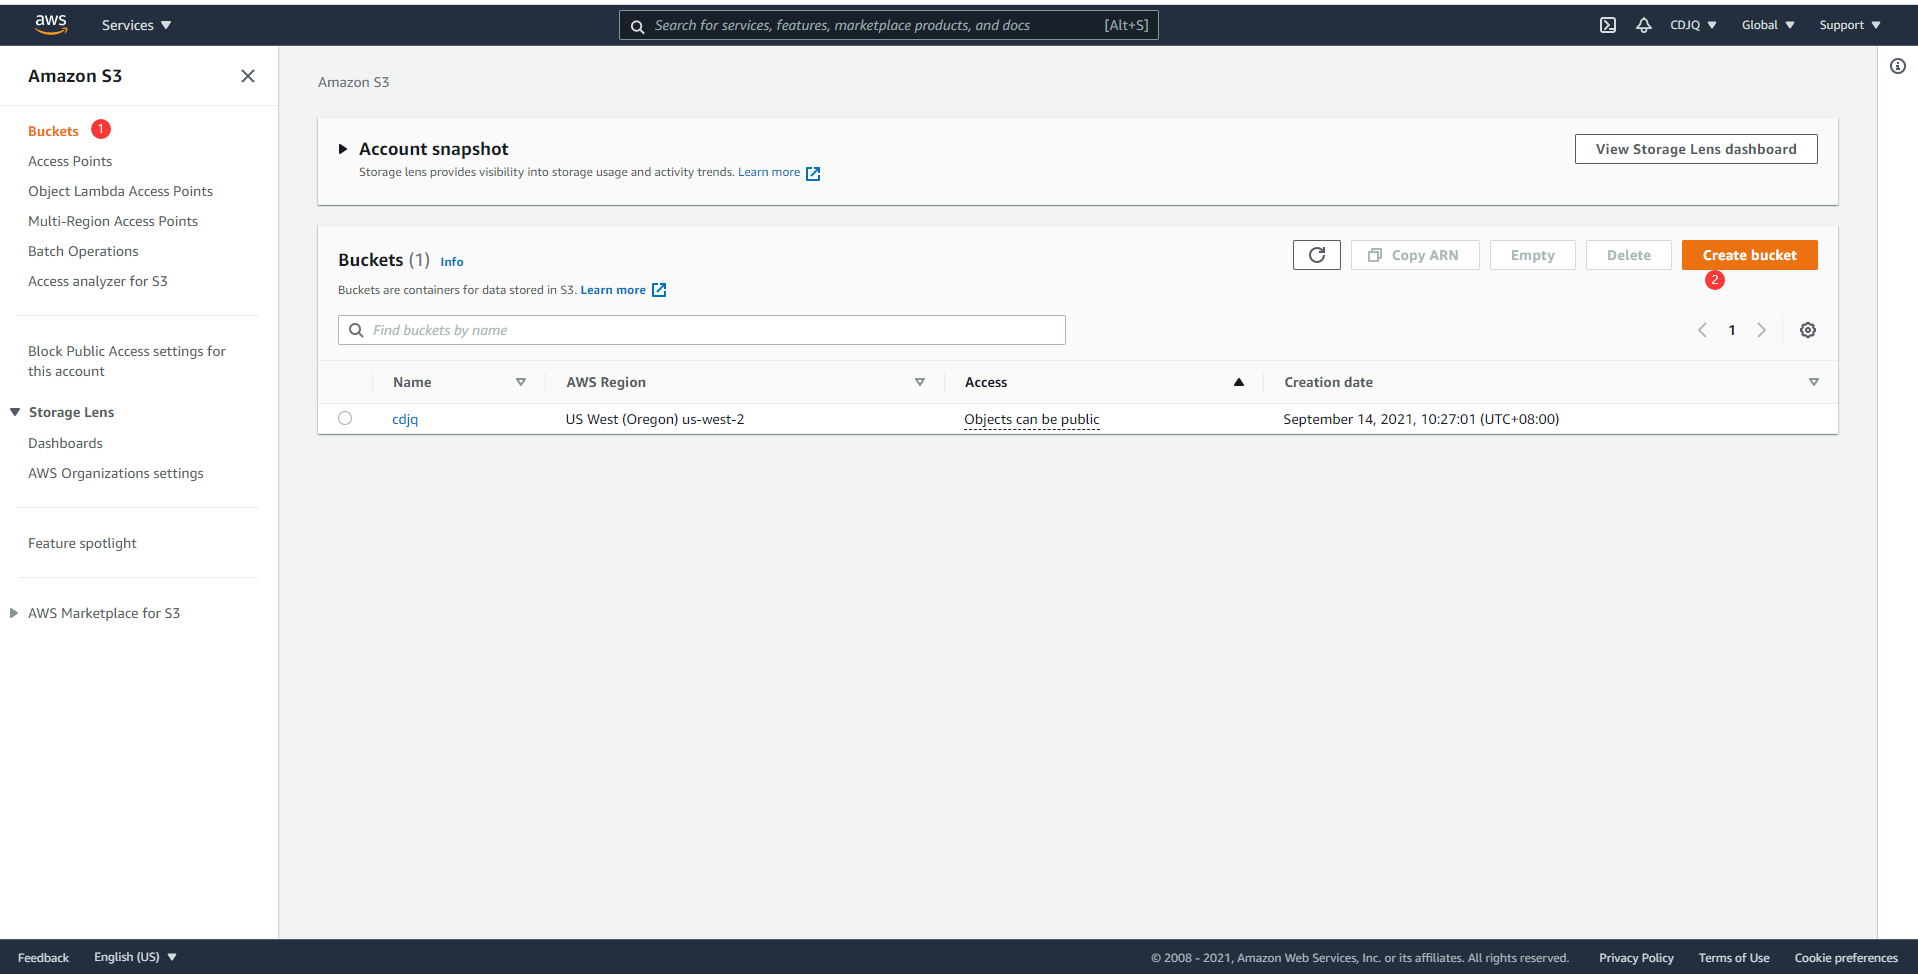Focus the Find buckets by name field
Viewport: 1918px width, 974px height.
702,330
